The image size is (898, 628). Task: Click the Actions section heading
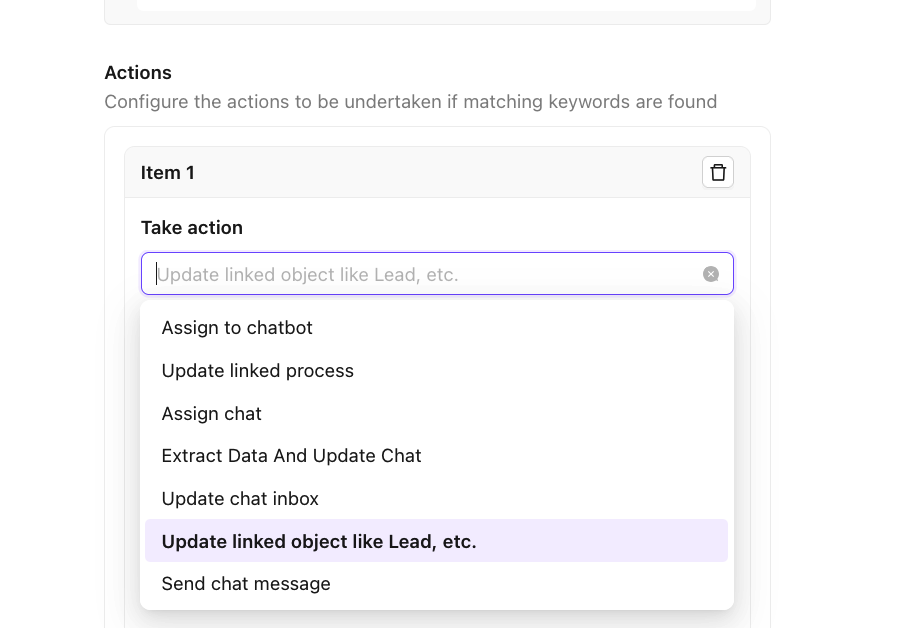click(x=138, y=73)
